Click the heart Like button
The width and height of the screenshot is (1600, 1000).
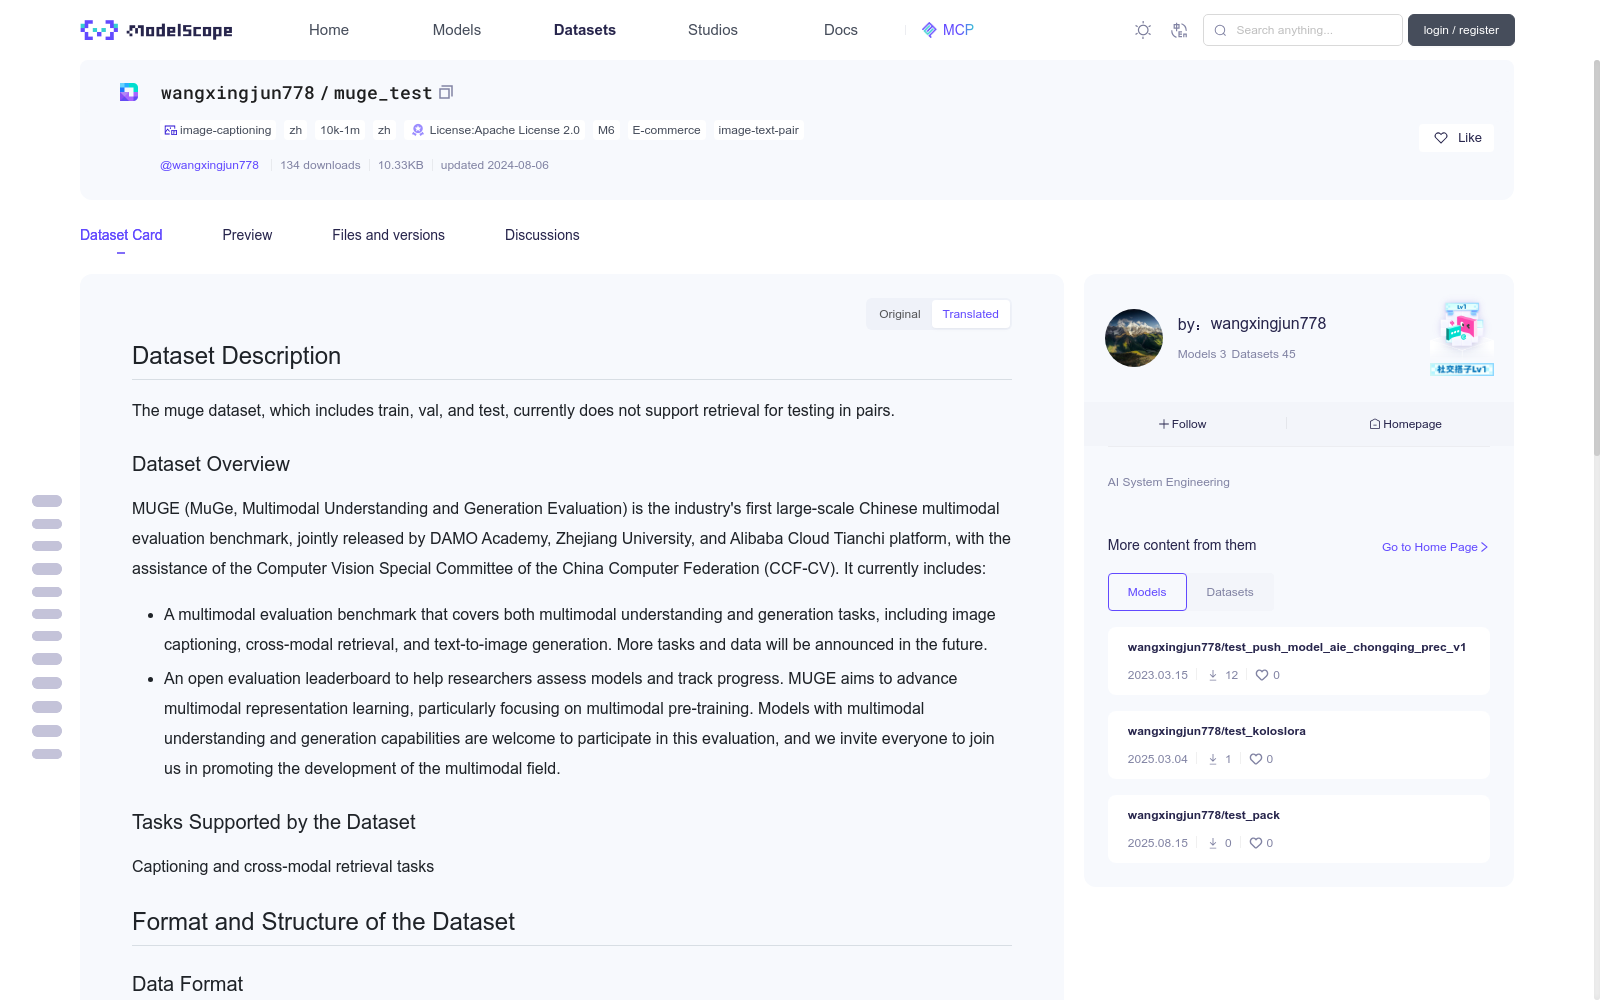click(x=1456, y=138)
